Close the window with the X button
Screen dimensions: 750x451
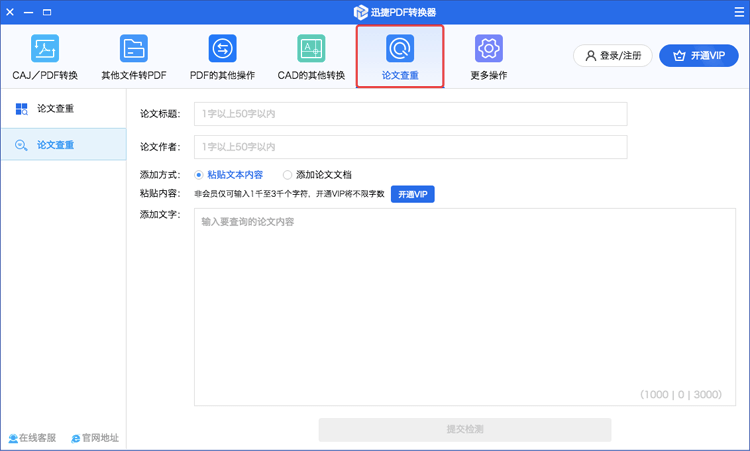point(10,12)
